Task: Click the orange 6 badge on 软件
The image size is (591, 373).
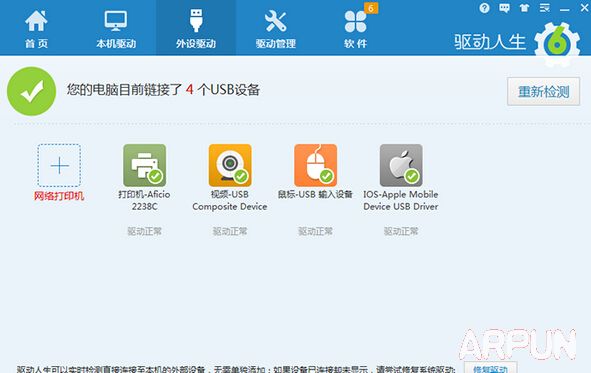Action: click(371, 8)
